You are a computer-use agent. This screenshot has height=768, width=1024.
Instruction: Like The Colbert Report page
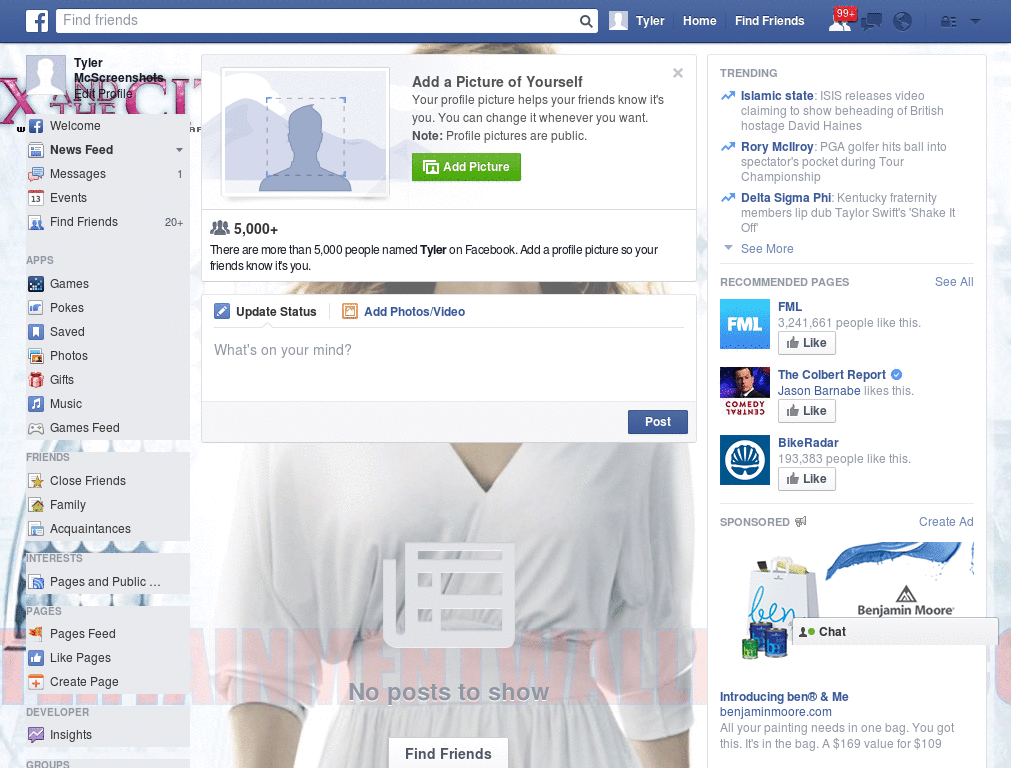(x=807, y=411)
